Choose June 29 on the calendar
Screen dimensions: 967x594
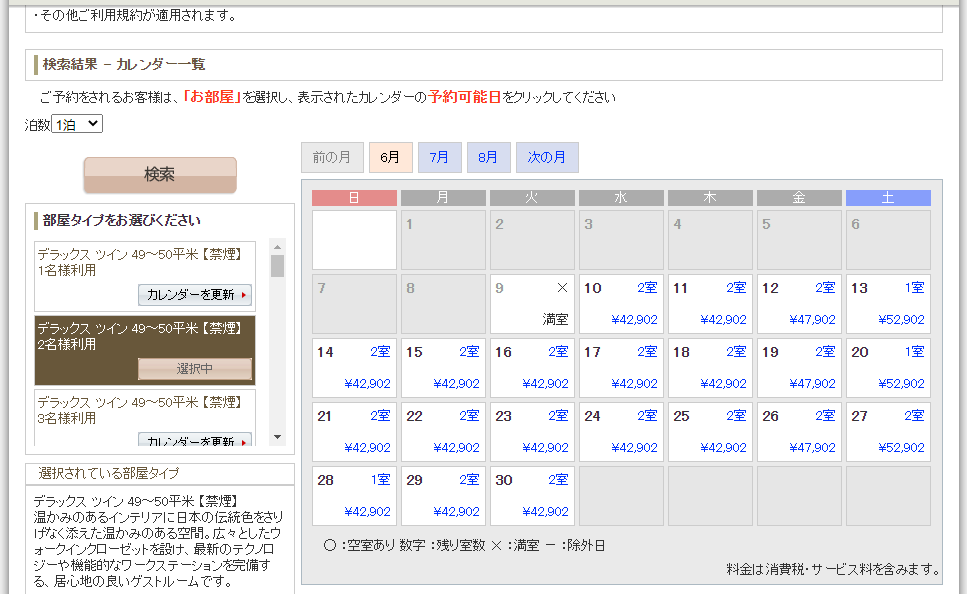[x=443, y=497]
